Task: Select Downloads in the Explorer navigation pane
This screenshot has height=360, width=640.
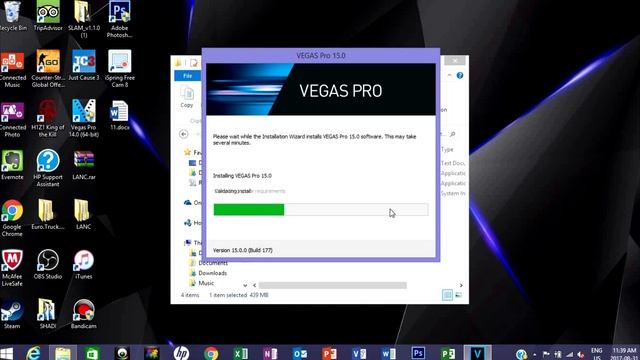Action: (x=213, y=273)
